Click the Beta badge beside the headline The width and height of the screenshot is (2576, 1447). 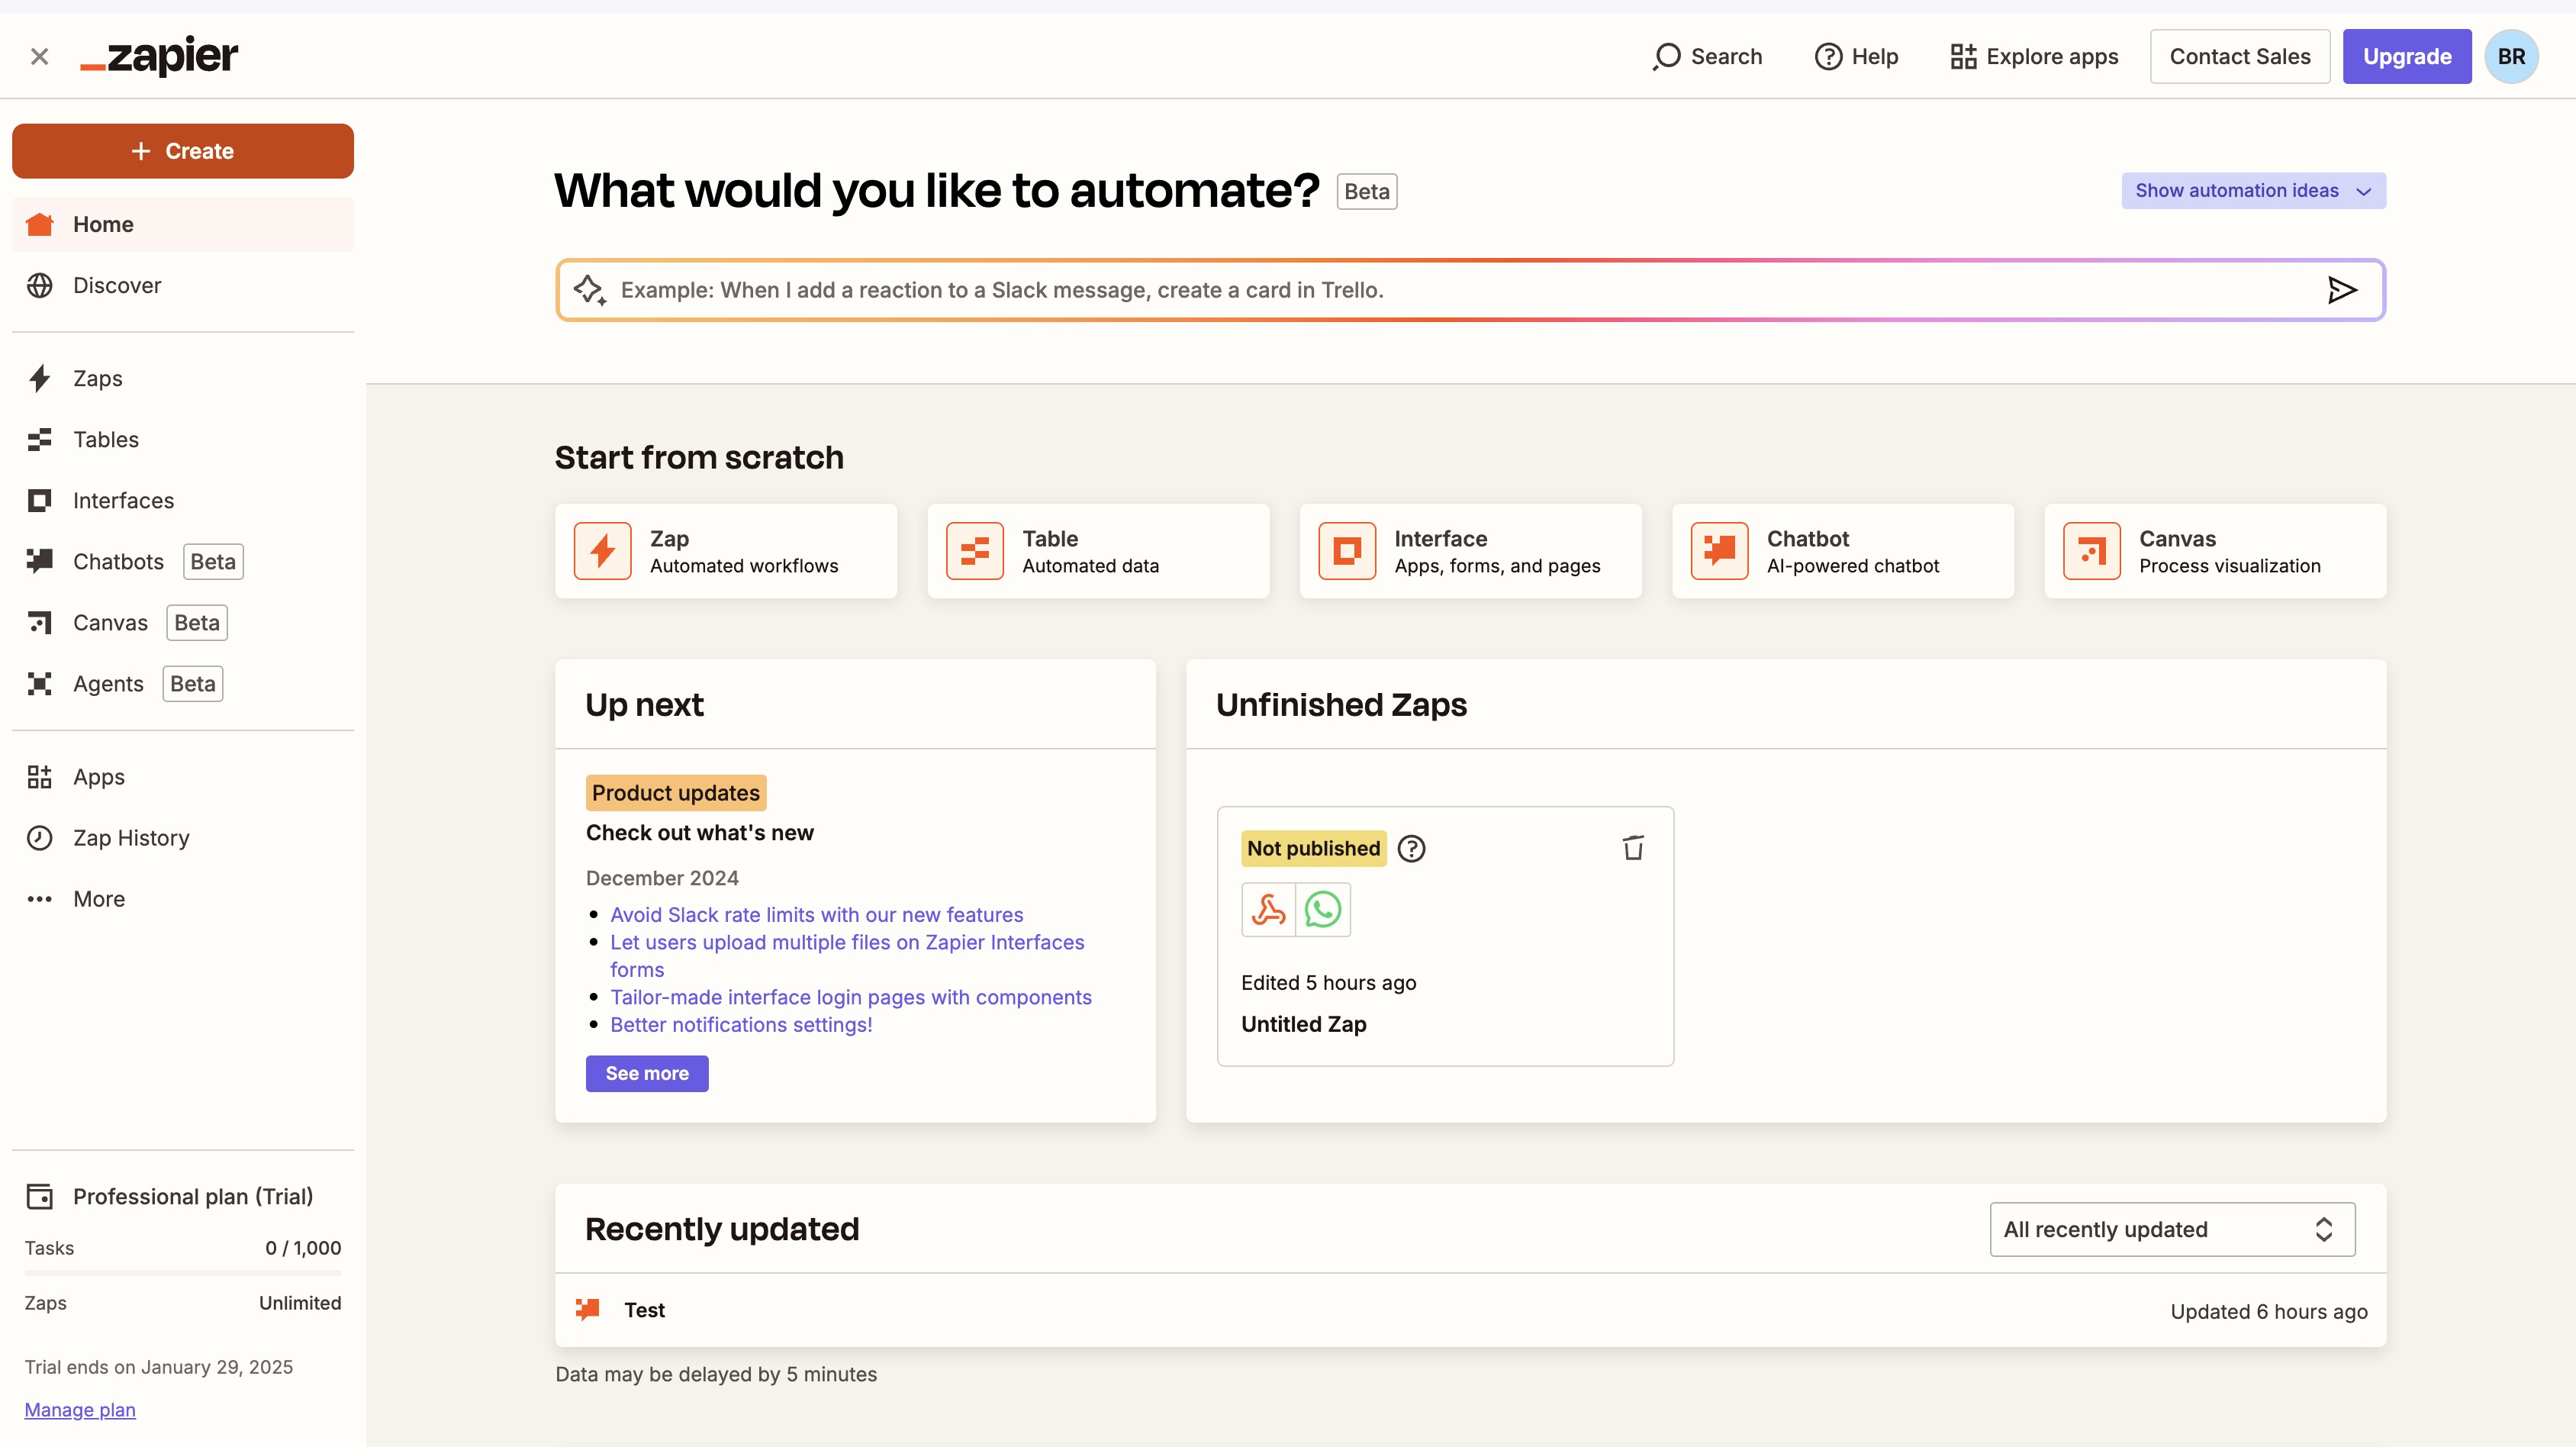click(1366, 191)
